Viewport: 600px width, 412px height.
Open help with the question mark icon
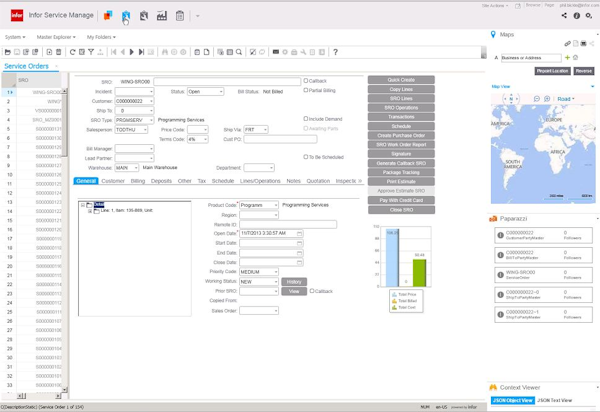335,52
